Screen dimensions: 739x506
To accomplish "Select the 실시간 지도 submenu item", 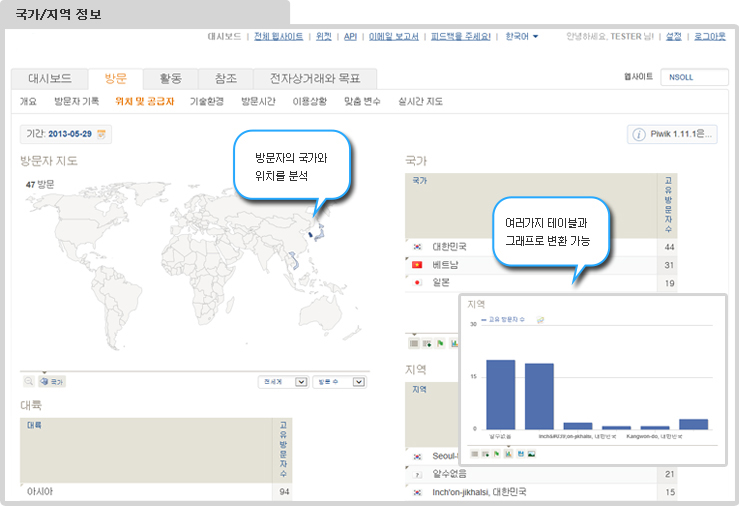I will pos(420,101).
